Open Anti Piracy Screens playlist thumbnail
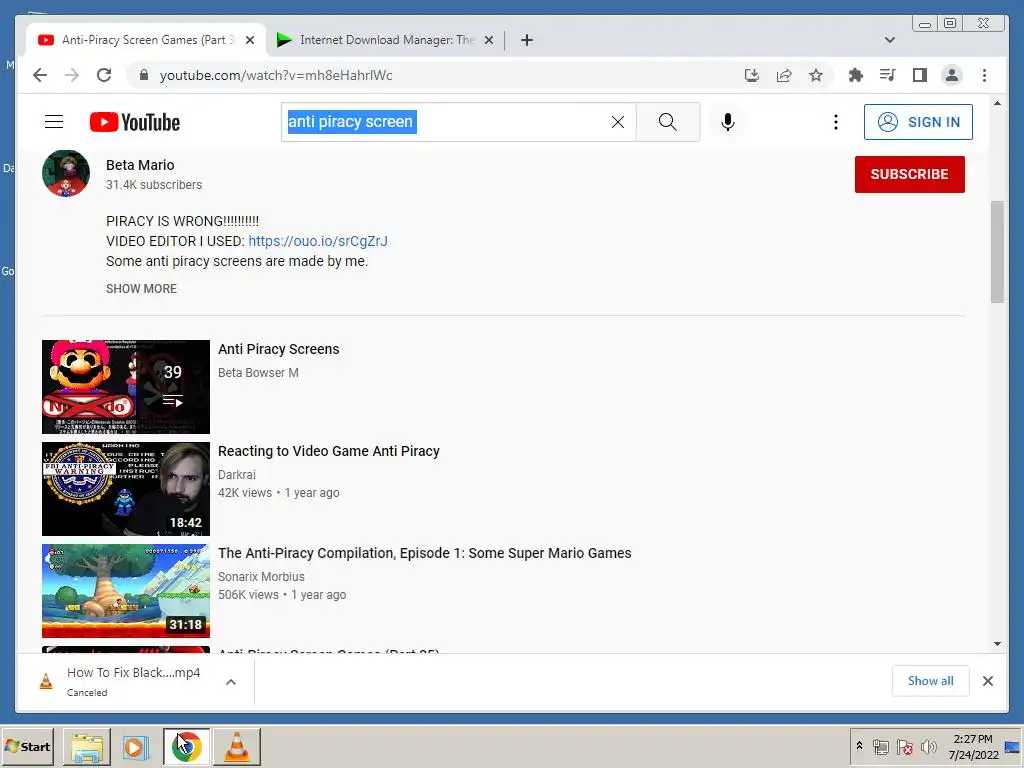1024x768 pixels. (x=125, y=387)
